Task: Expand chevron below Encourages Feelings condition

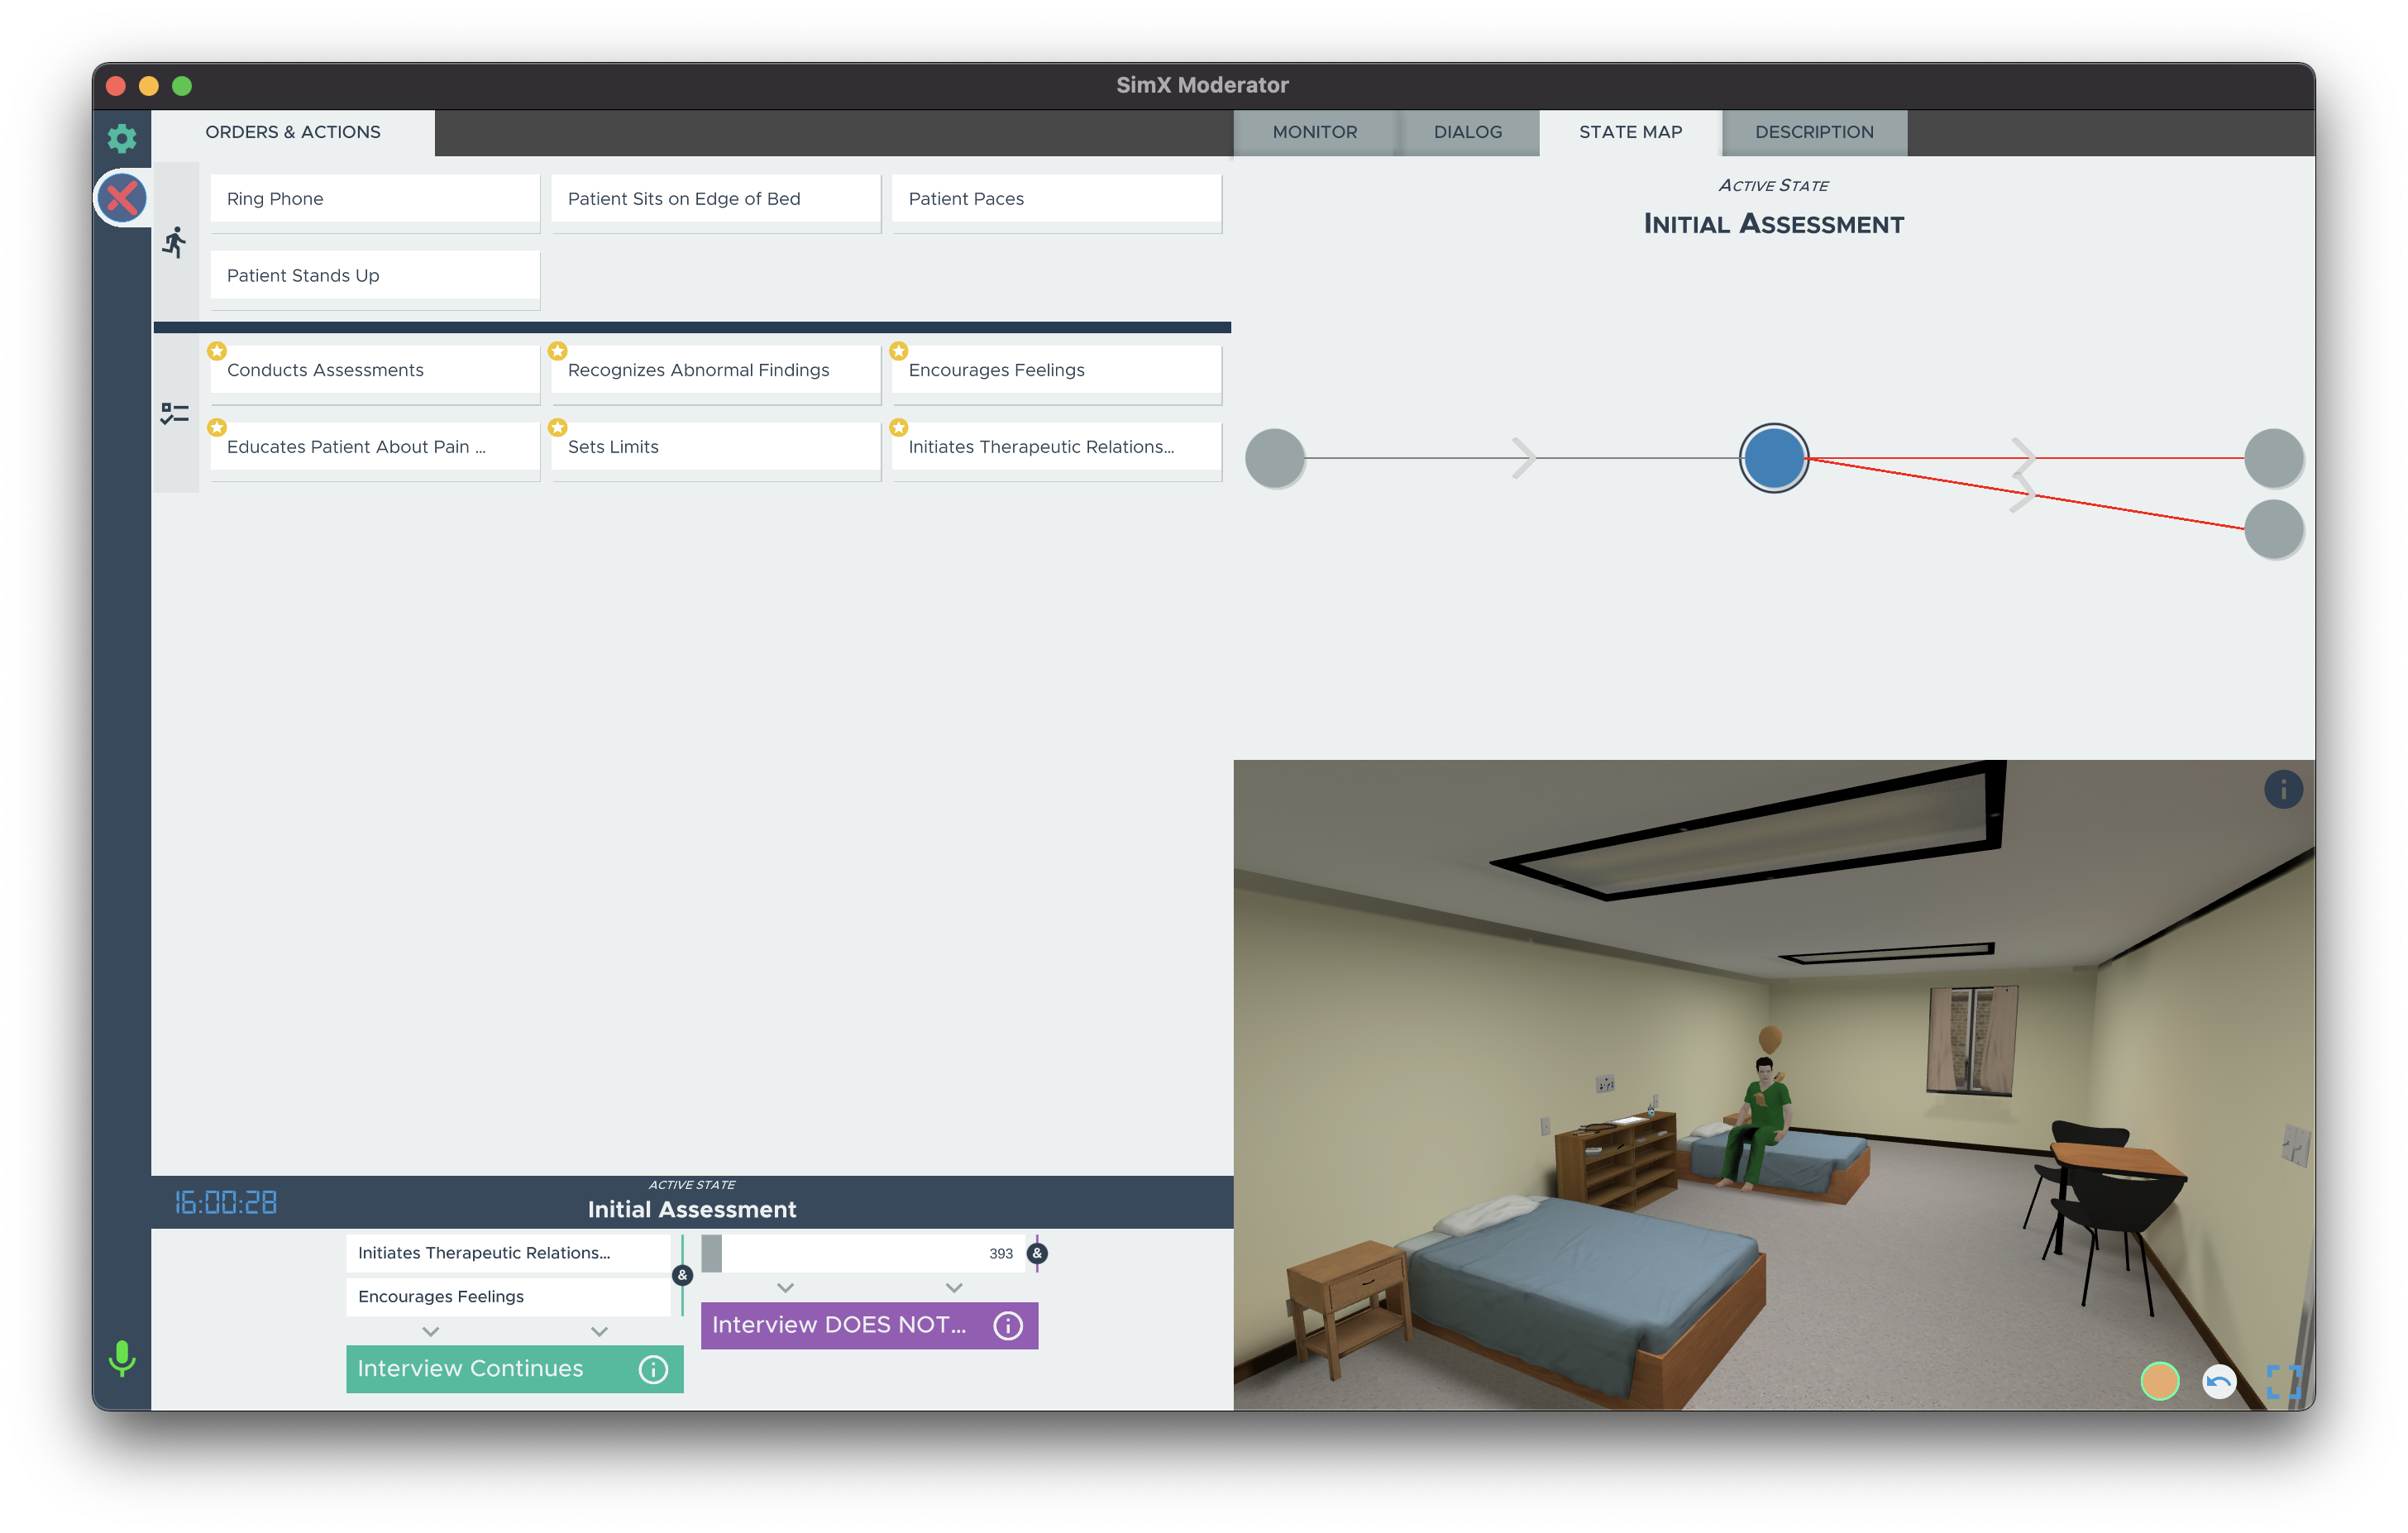Action: coord(431,1331)
